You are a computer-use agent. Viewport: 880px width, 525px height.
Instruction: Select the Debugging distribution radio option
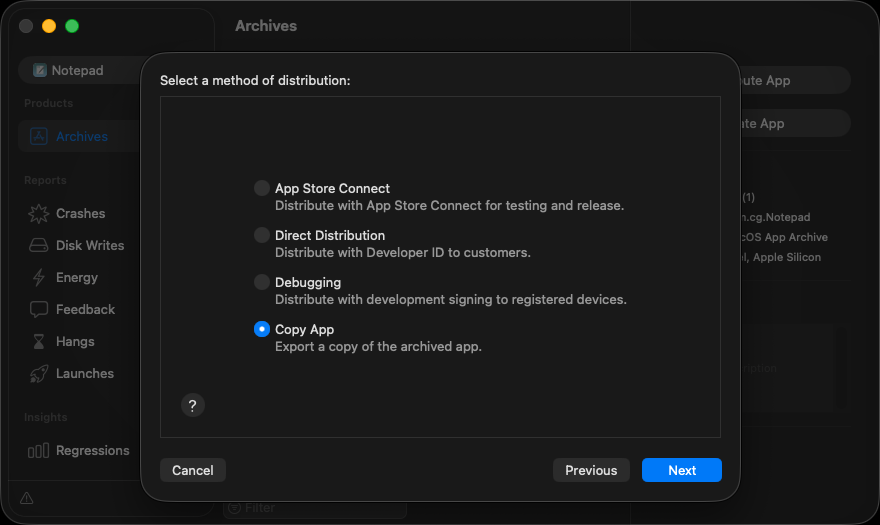(x=262, y=282)
